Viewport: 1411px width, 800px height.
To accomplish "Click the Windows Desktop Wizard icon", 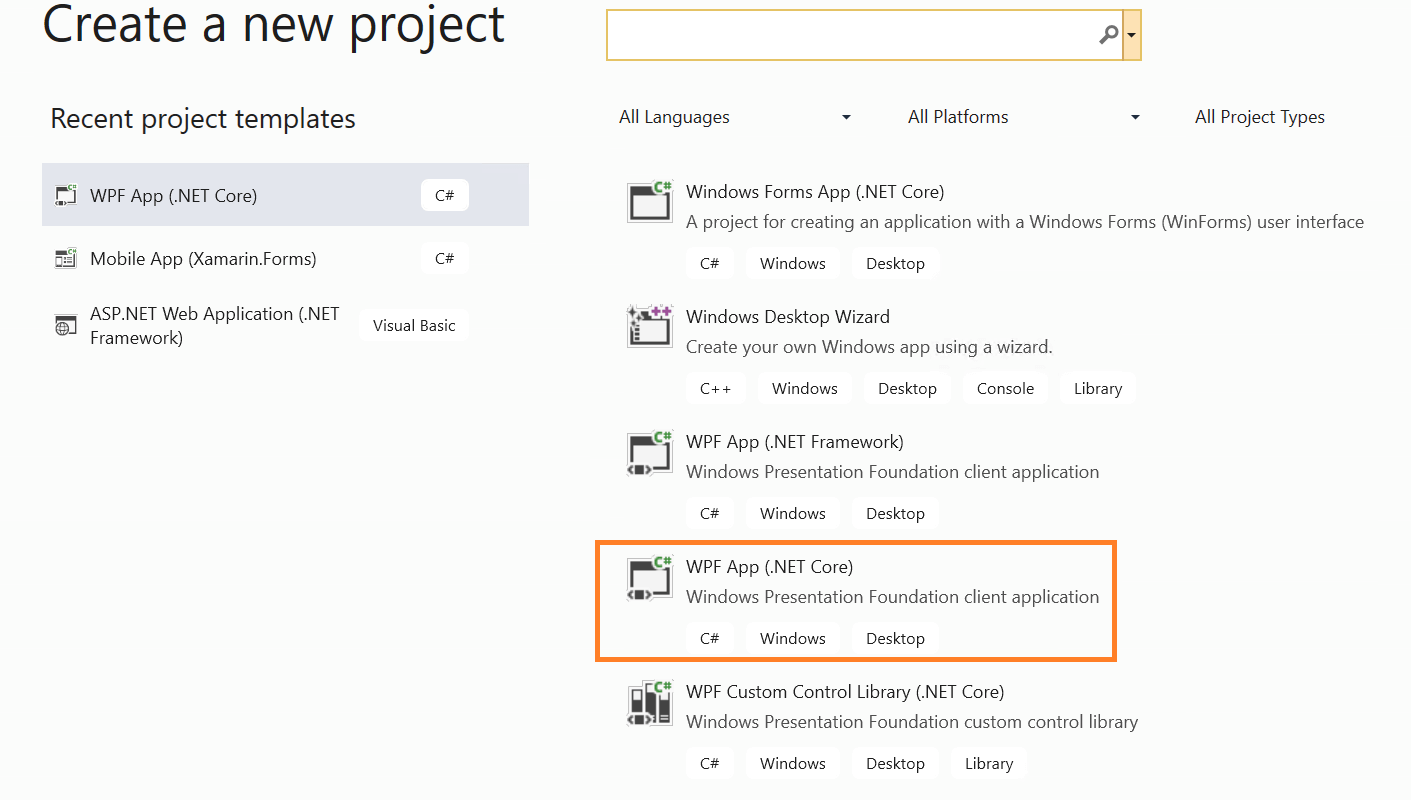I will (650, 326).
